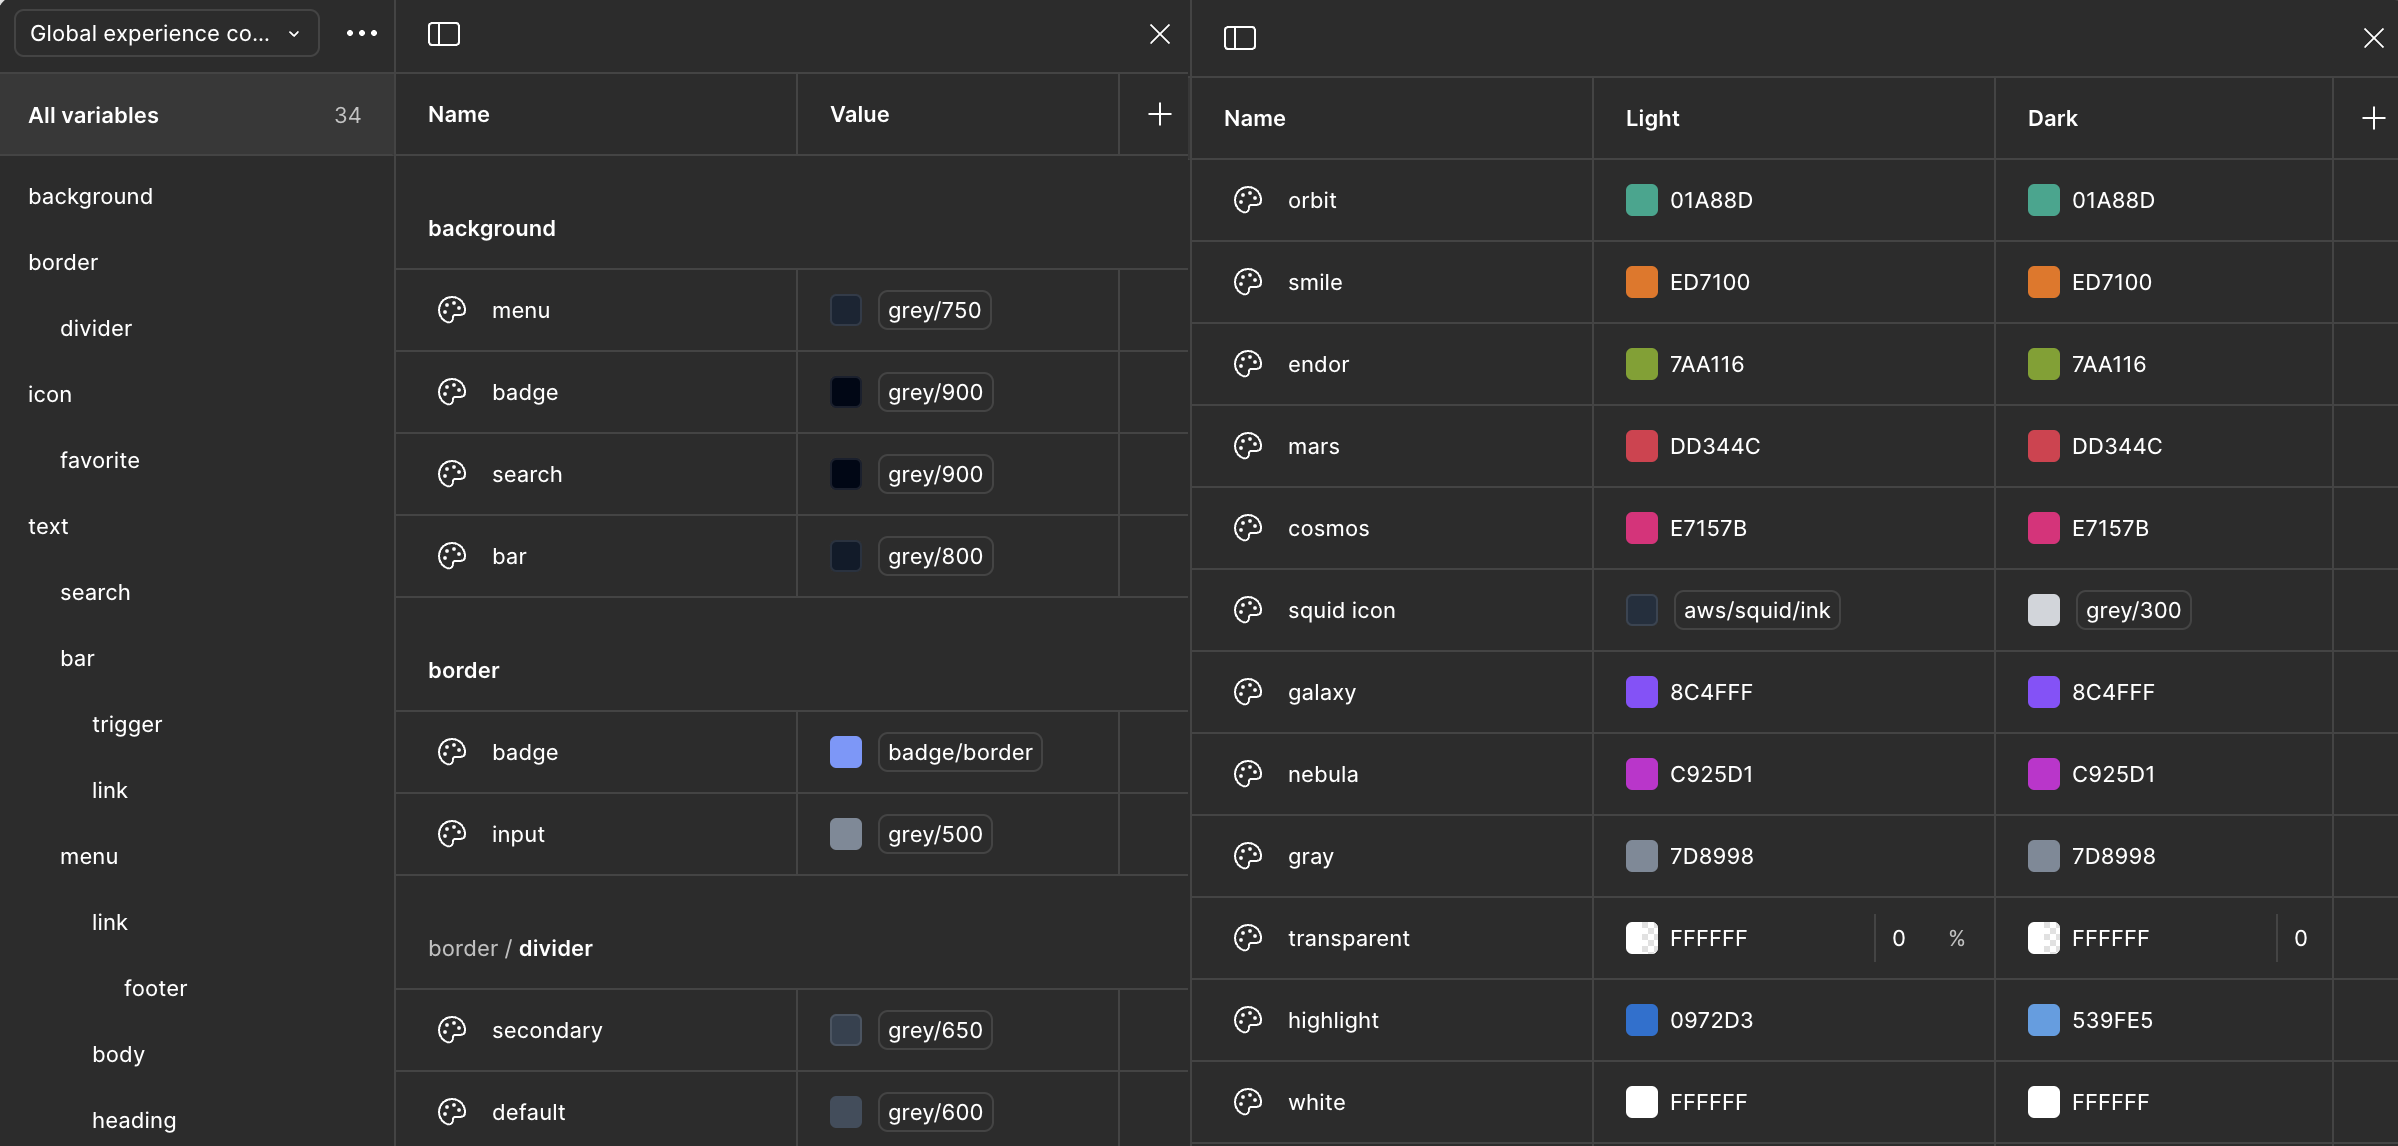Click the color type icon for the border badge variable
The image size is (2398, 1146).
(x=452, y=752)
